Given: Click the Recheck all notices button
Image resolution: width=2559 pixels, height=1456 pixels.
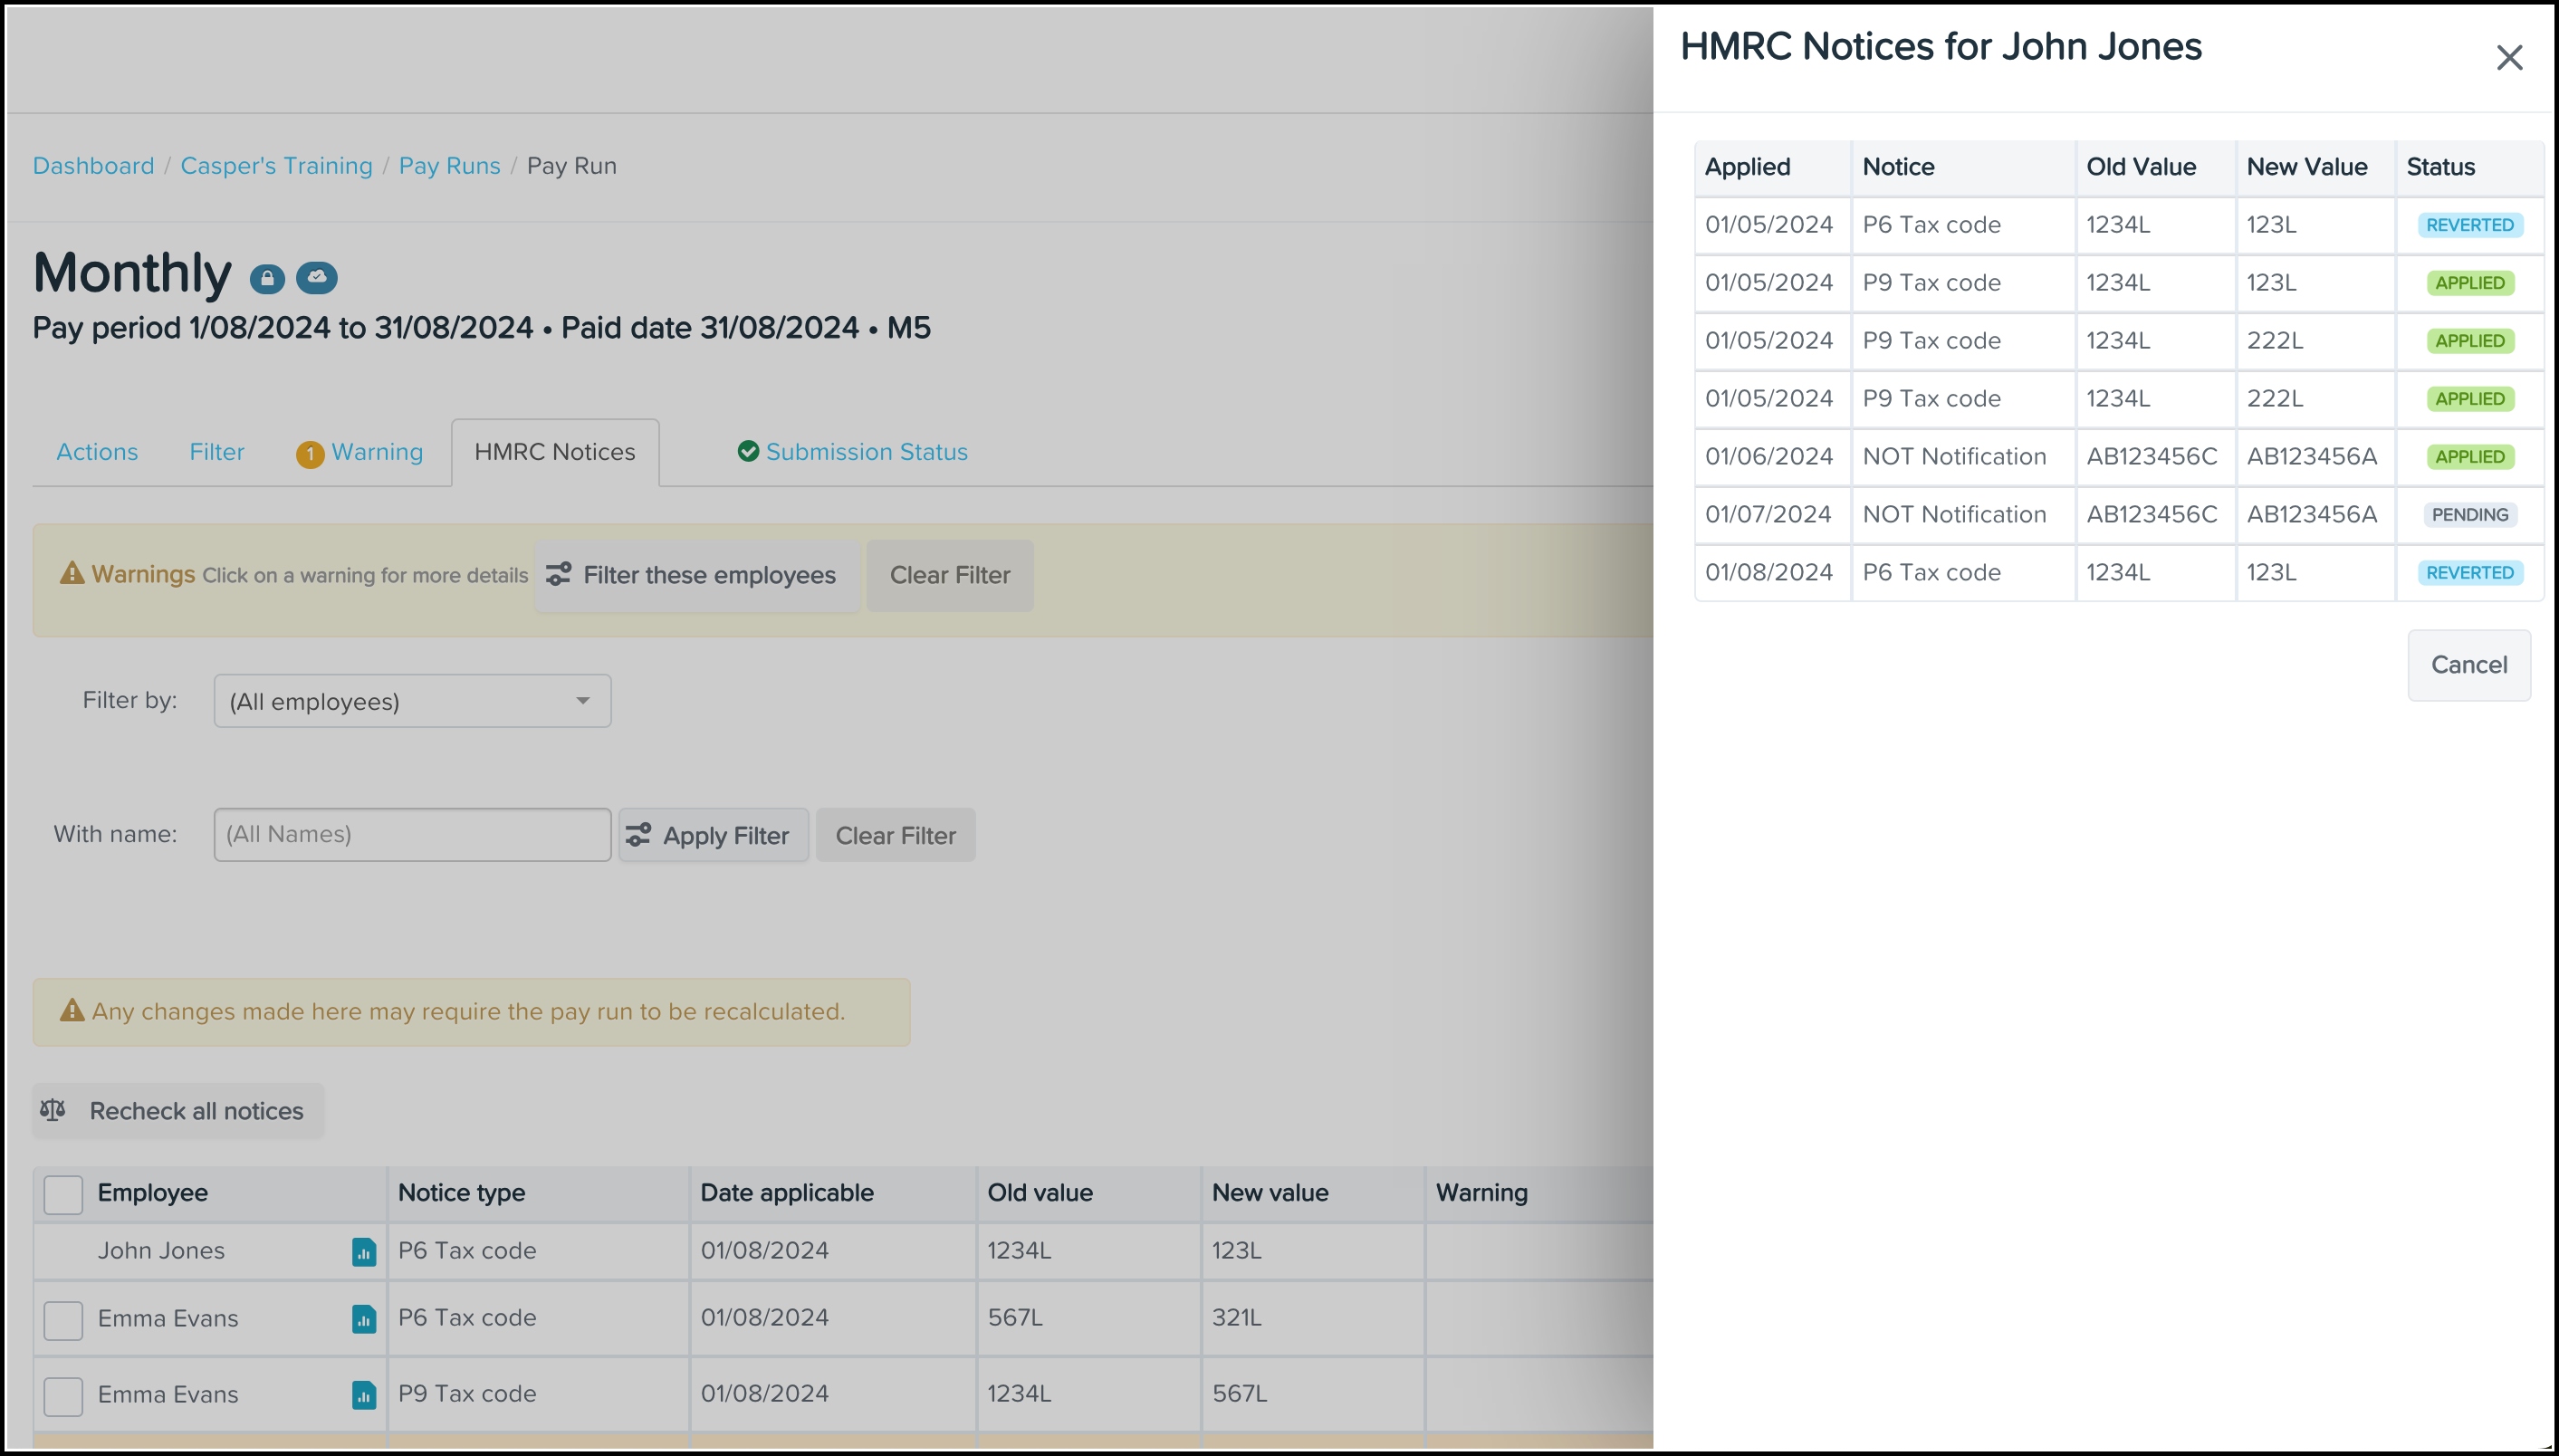Looking at the screenshot, I should tap(178, 1111).
